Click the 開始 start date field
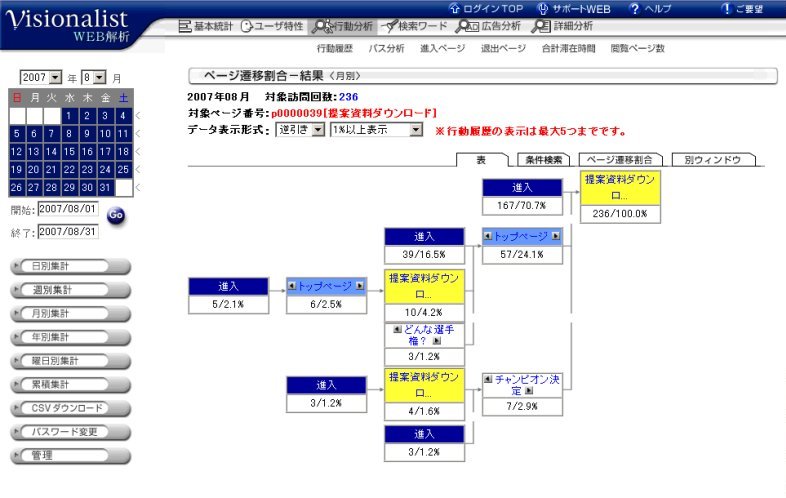 pos(68,209)
